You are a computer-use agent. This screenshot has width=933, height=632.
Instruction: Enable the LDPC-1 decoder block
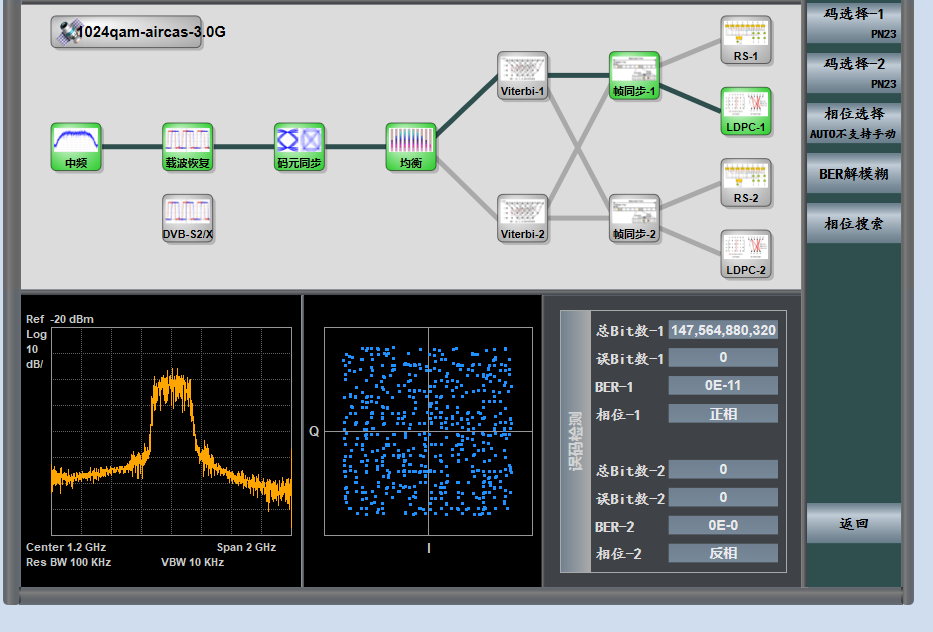[x=746, y=110]
